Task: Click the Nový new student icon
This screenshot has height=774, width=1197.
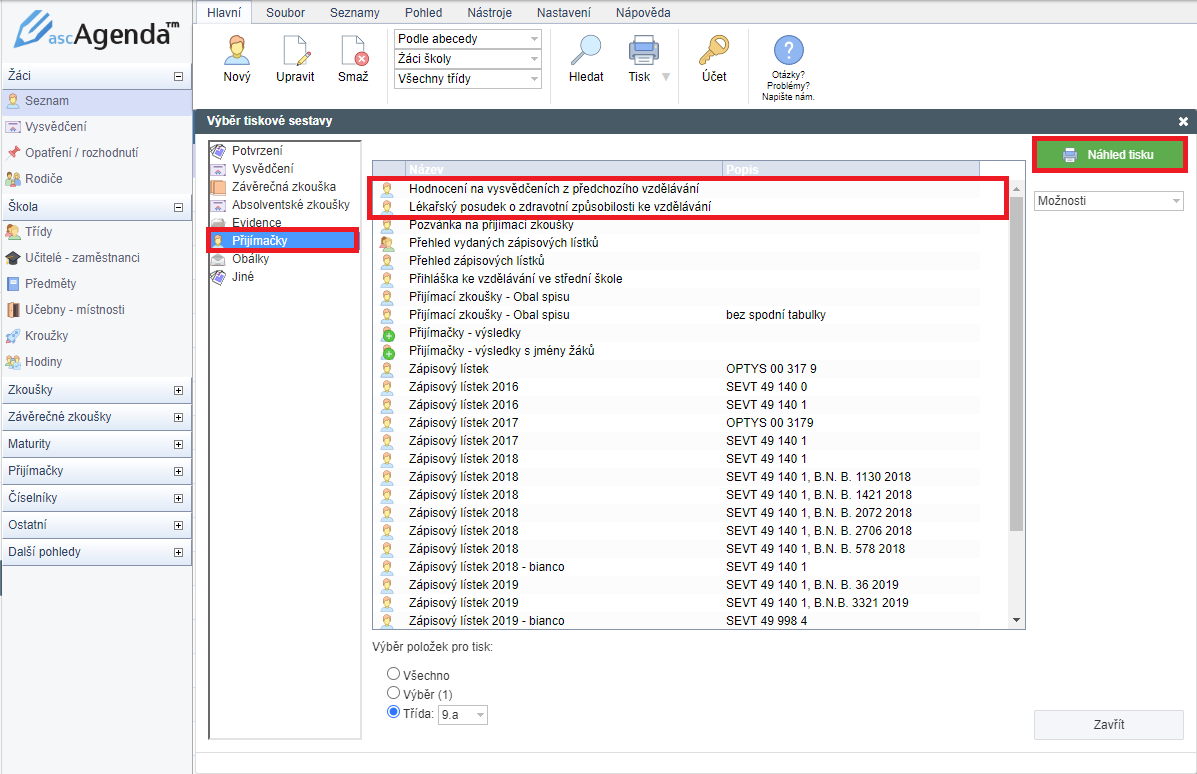Action: [237, 52]
